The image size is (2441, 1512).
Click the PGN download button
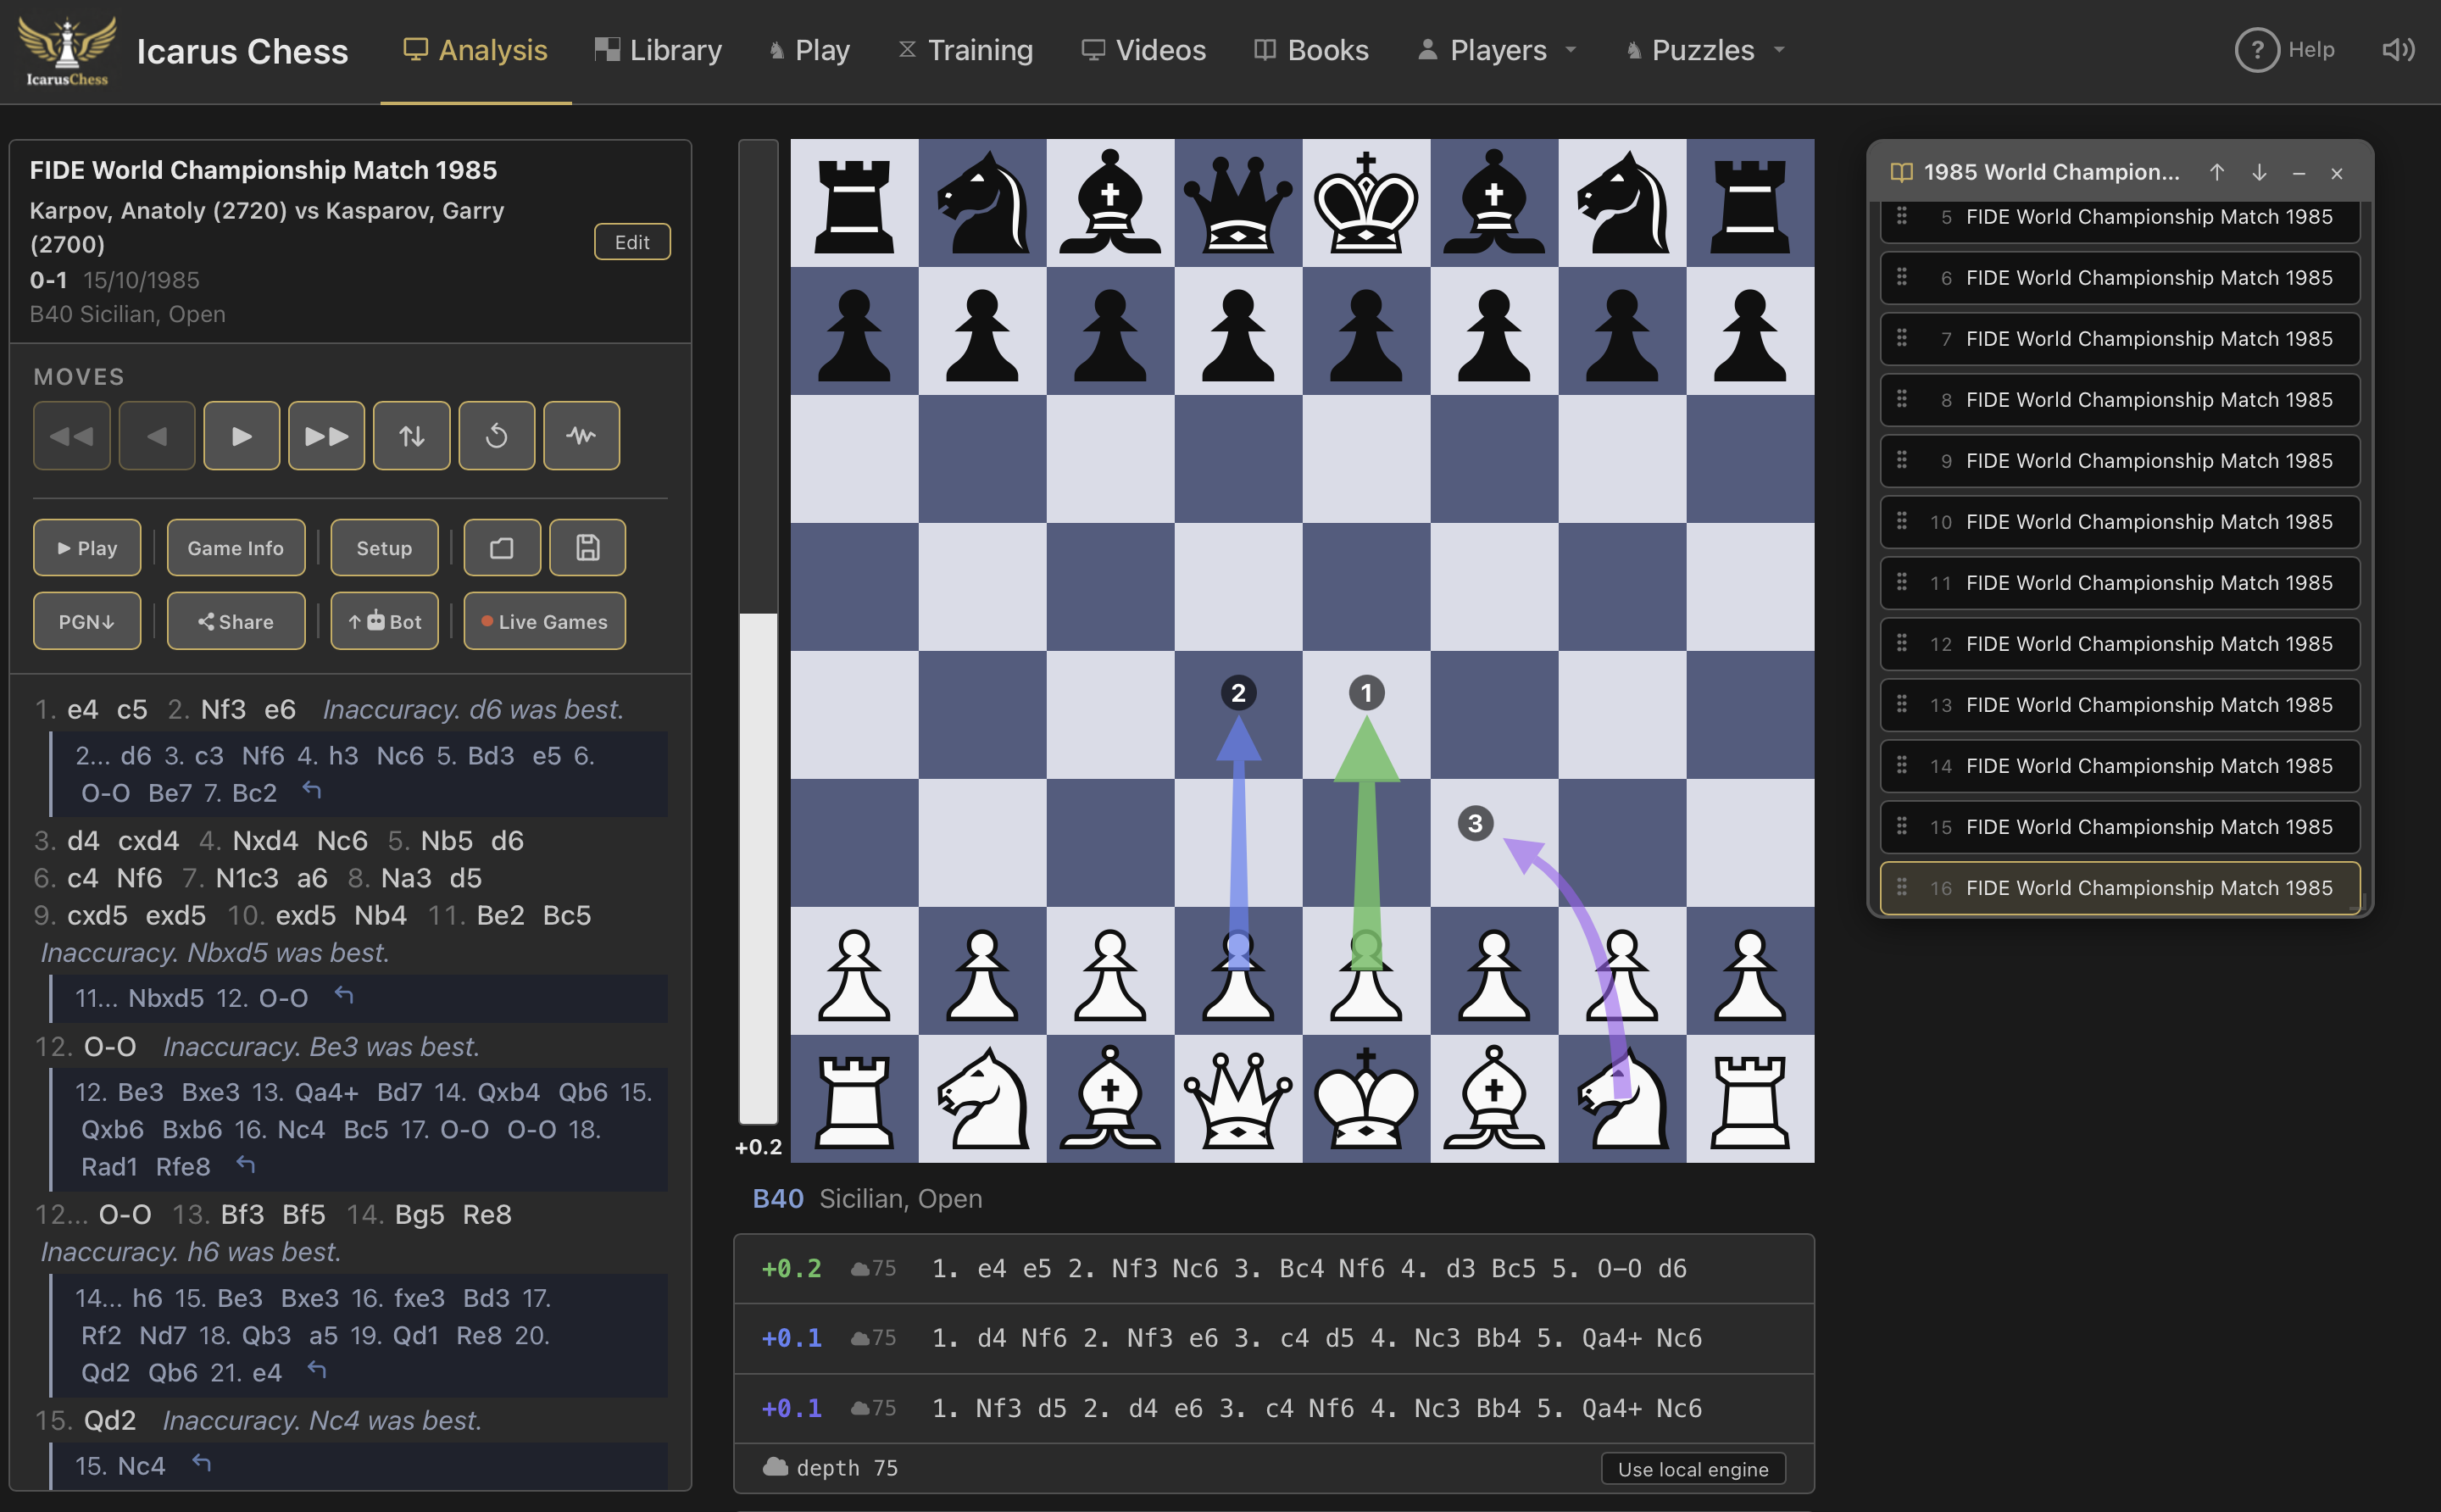(x=87, y=621)
